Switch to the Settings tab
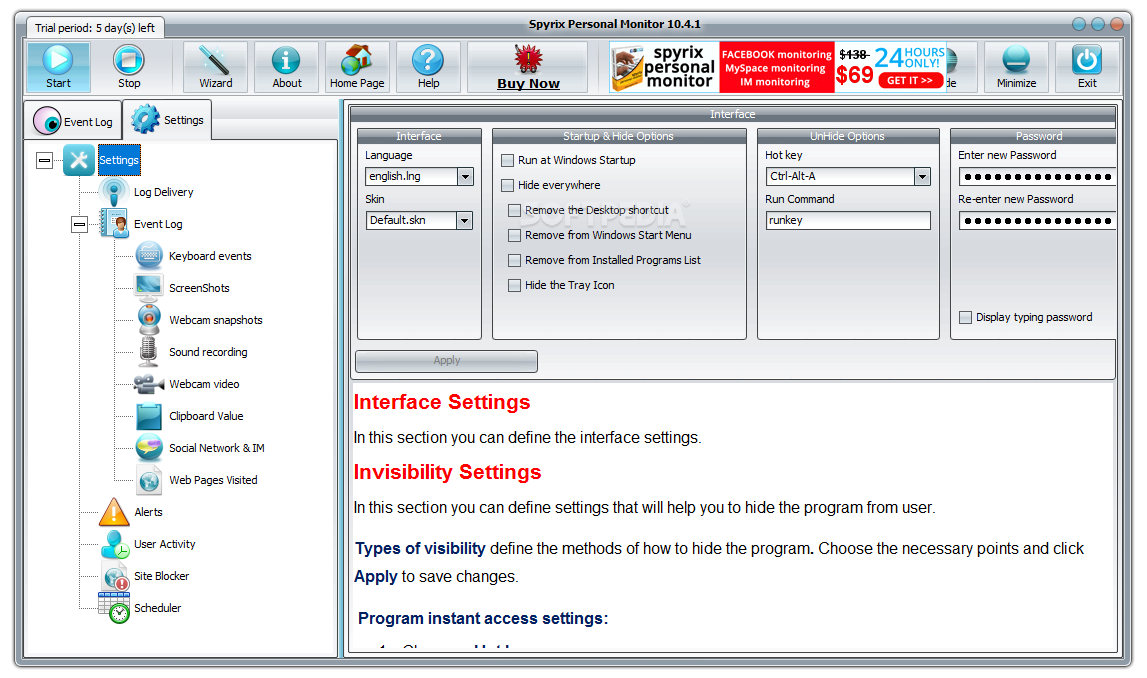 (x=168, y=119)
